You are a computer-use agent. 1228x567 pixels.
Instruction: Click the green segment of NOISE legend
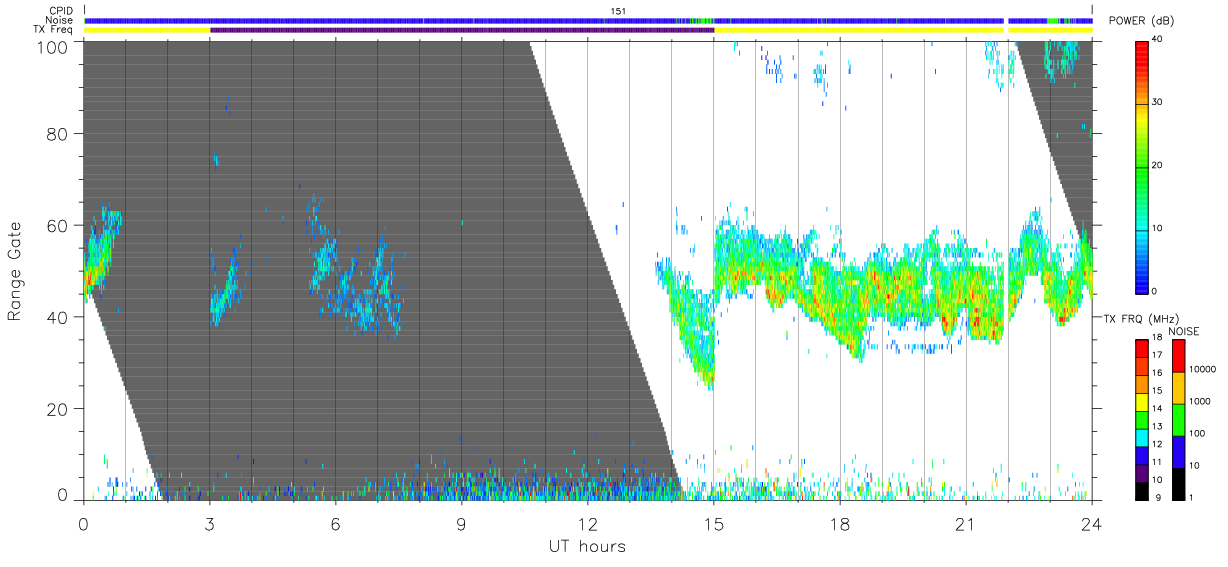tap(1177, 420)
